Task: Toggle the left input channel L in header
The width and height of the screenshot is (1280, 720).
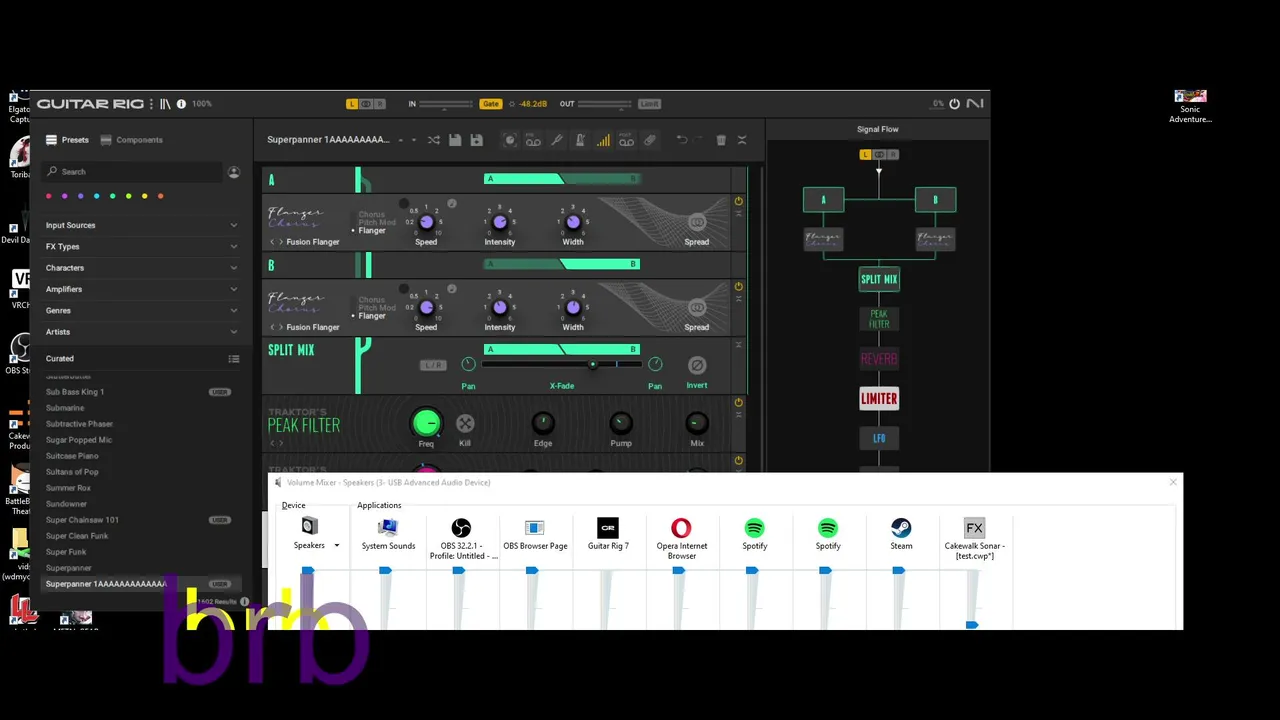Action: [x=352, y=104]
